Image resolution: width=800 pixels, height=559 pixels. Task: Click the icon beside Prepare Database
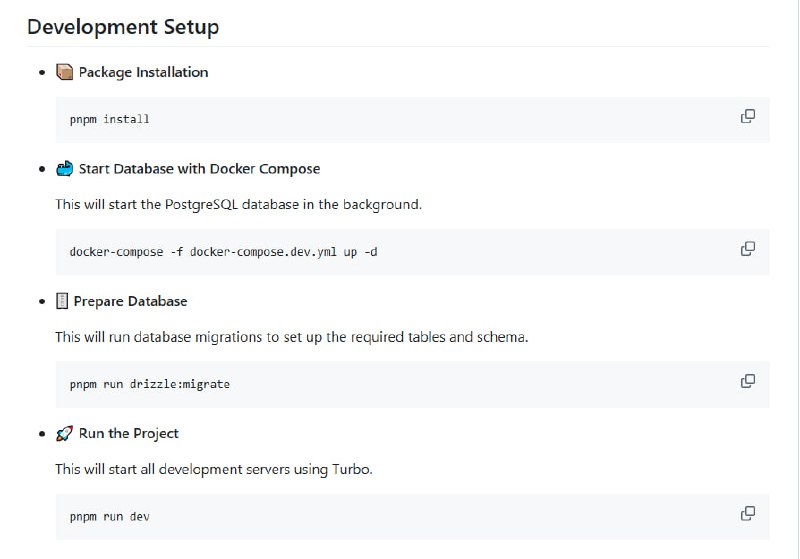click(x=62, y=301)
